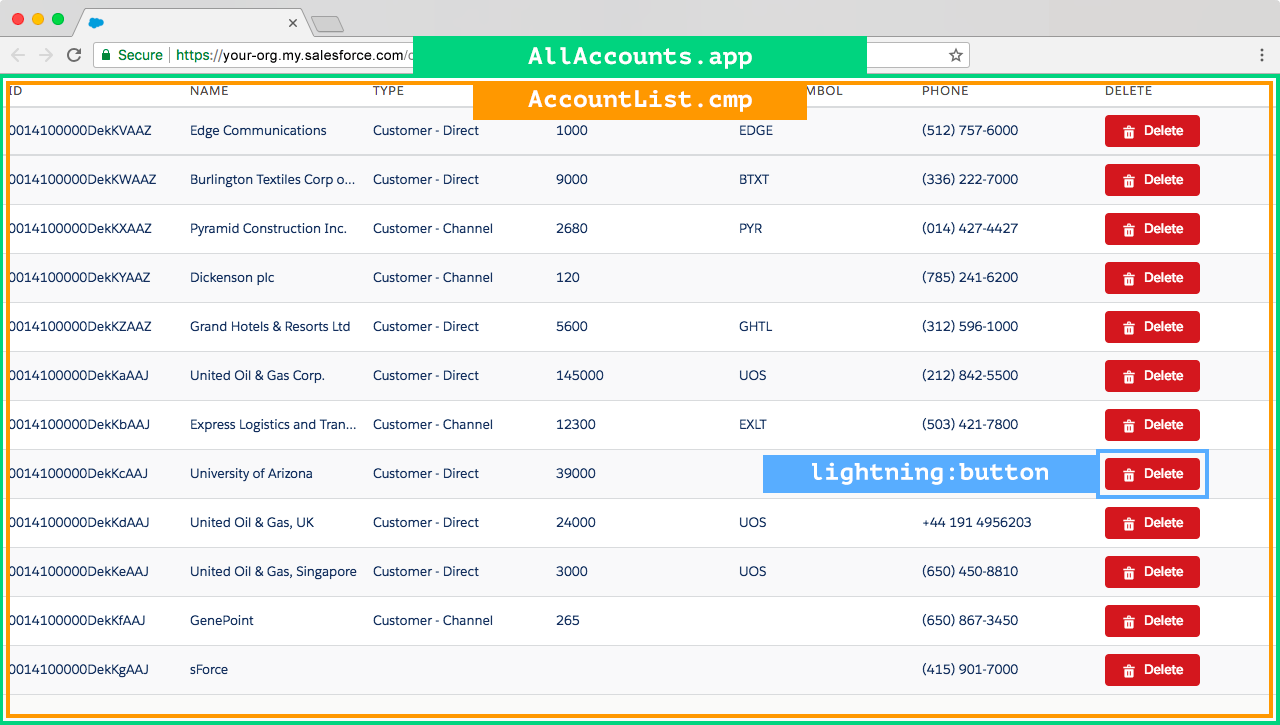Select the Grand Hotels & Resorts Ltd cell
Viewport: 1280px width, 725px height.
270,327
